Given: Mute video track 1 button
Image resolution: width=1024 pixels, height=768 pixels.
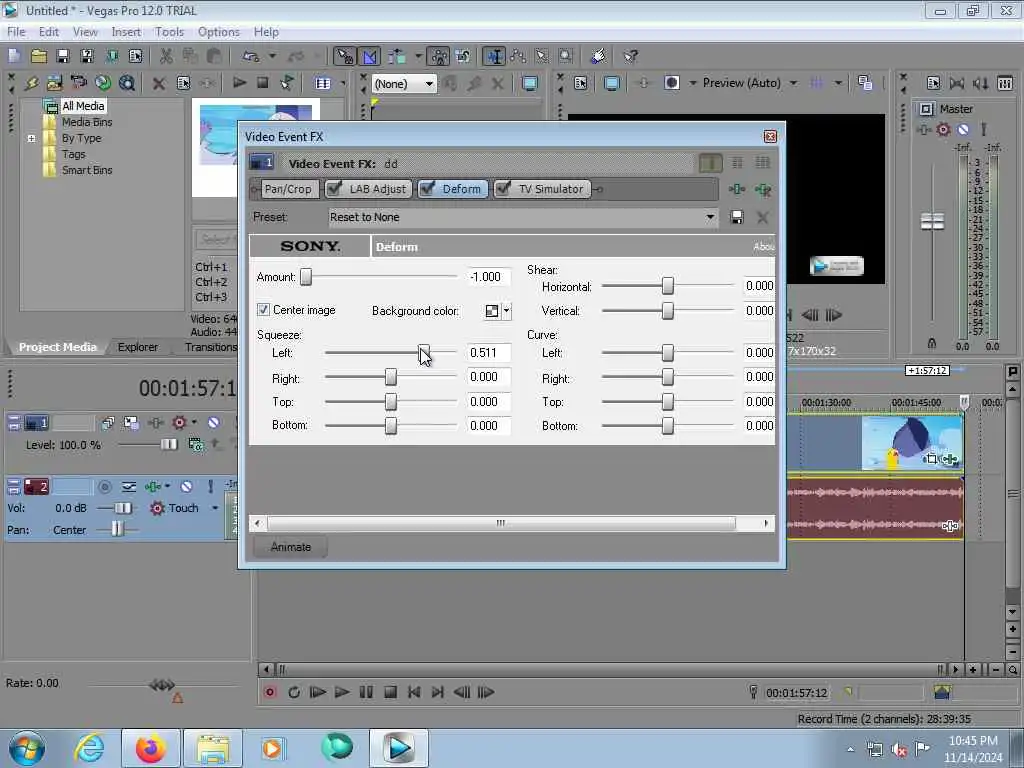Looking at the screenshot, I should click(x=214, y=423).
